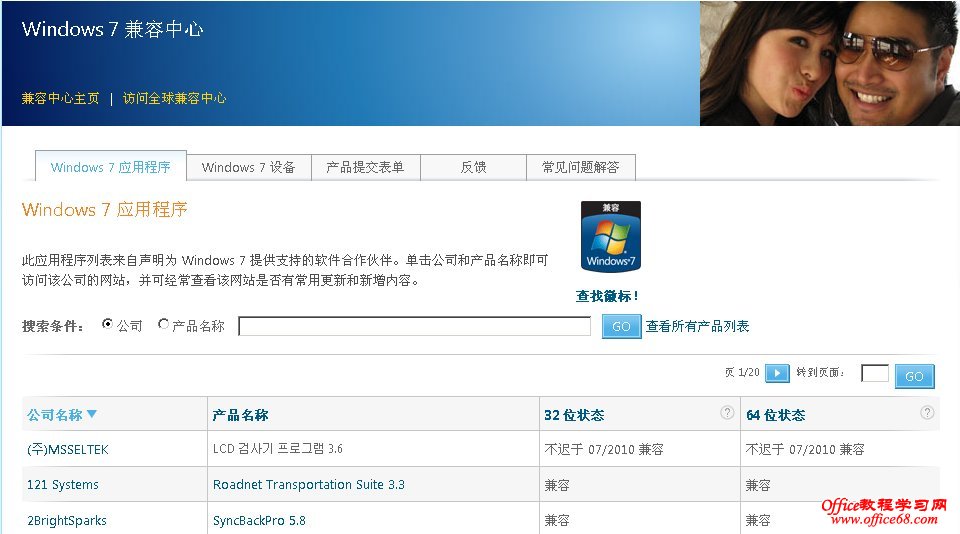Click the Windows 7 compatible logo badge
The height and width of the screenshot is (534, 960).
pyautogui.click(x=610, y=236)
